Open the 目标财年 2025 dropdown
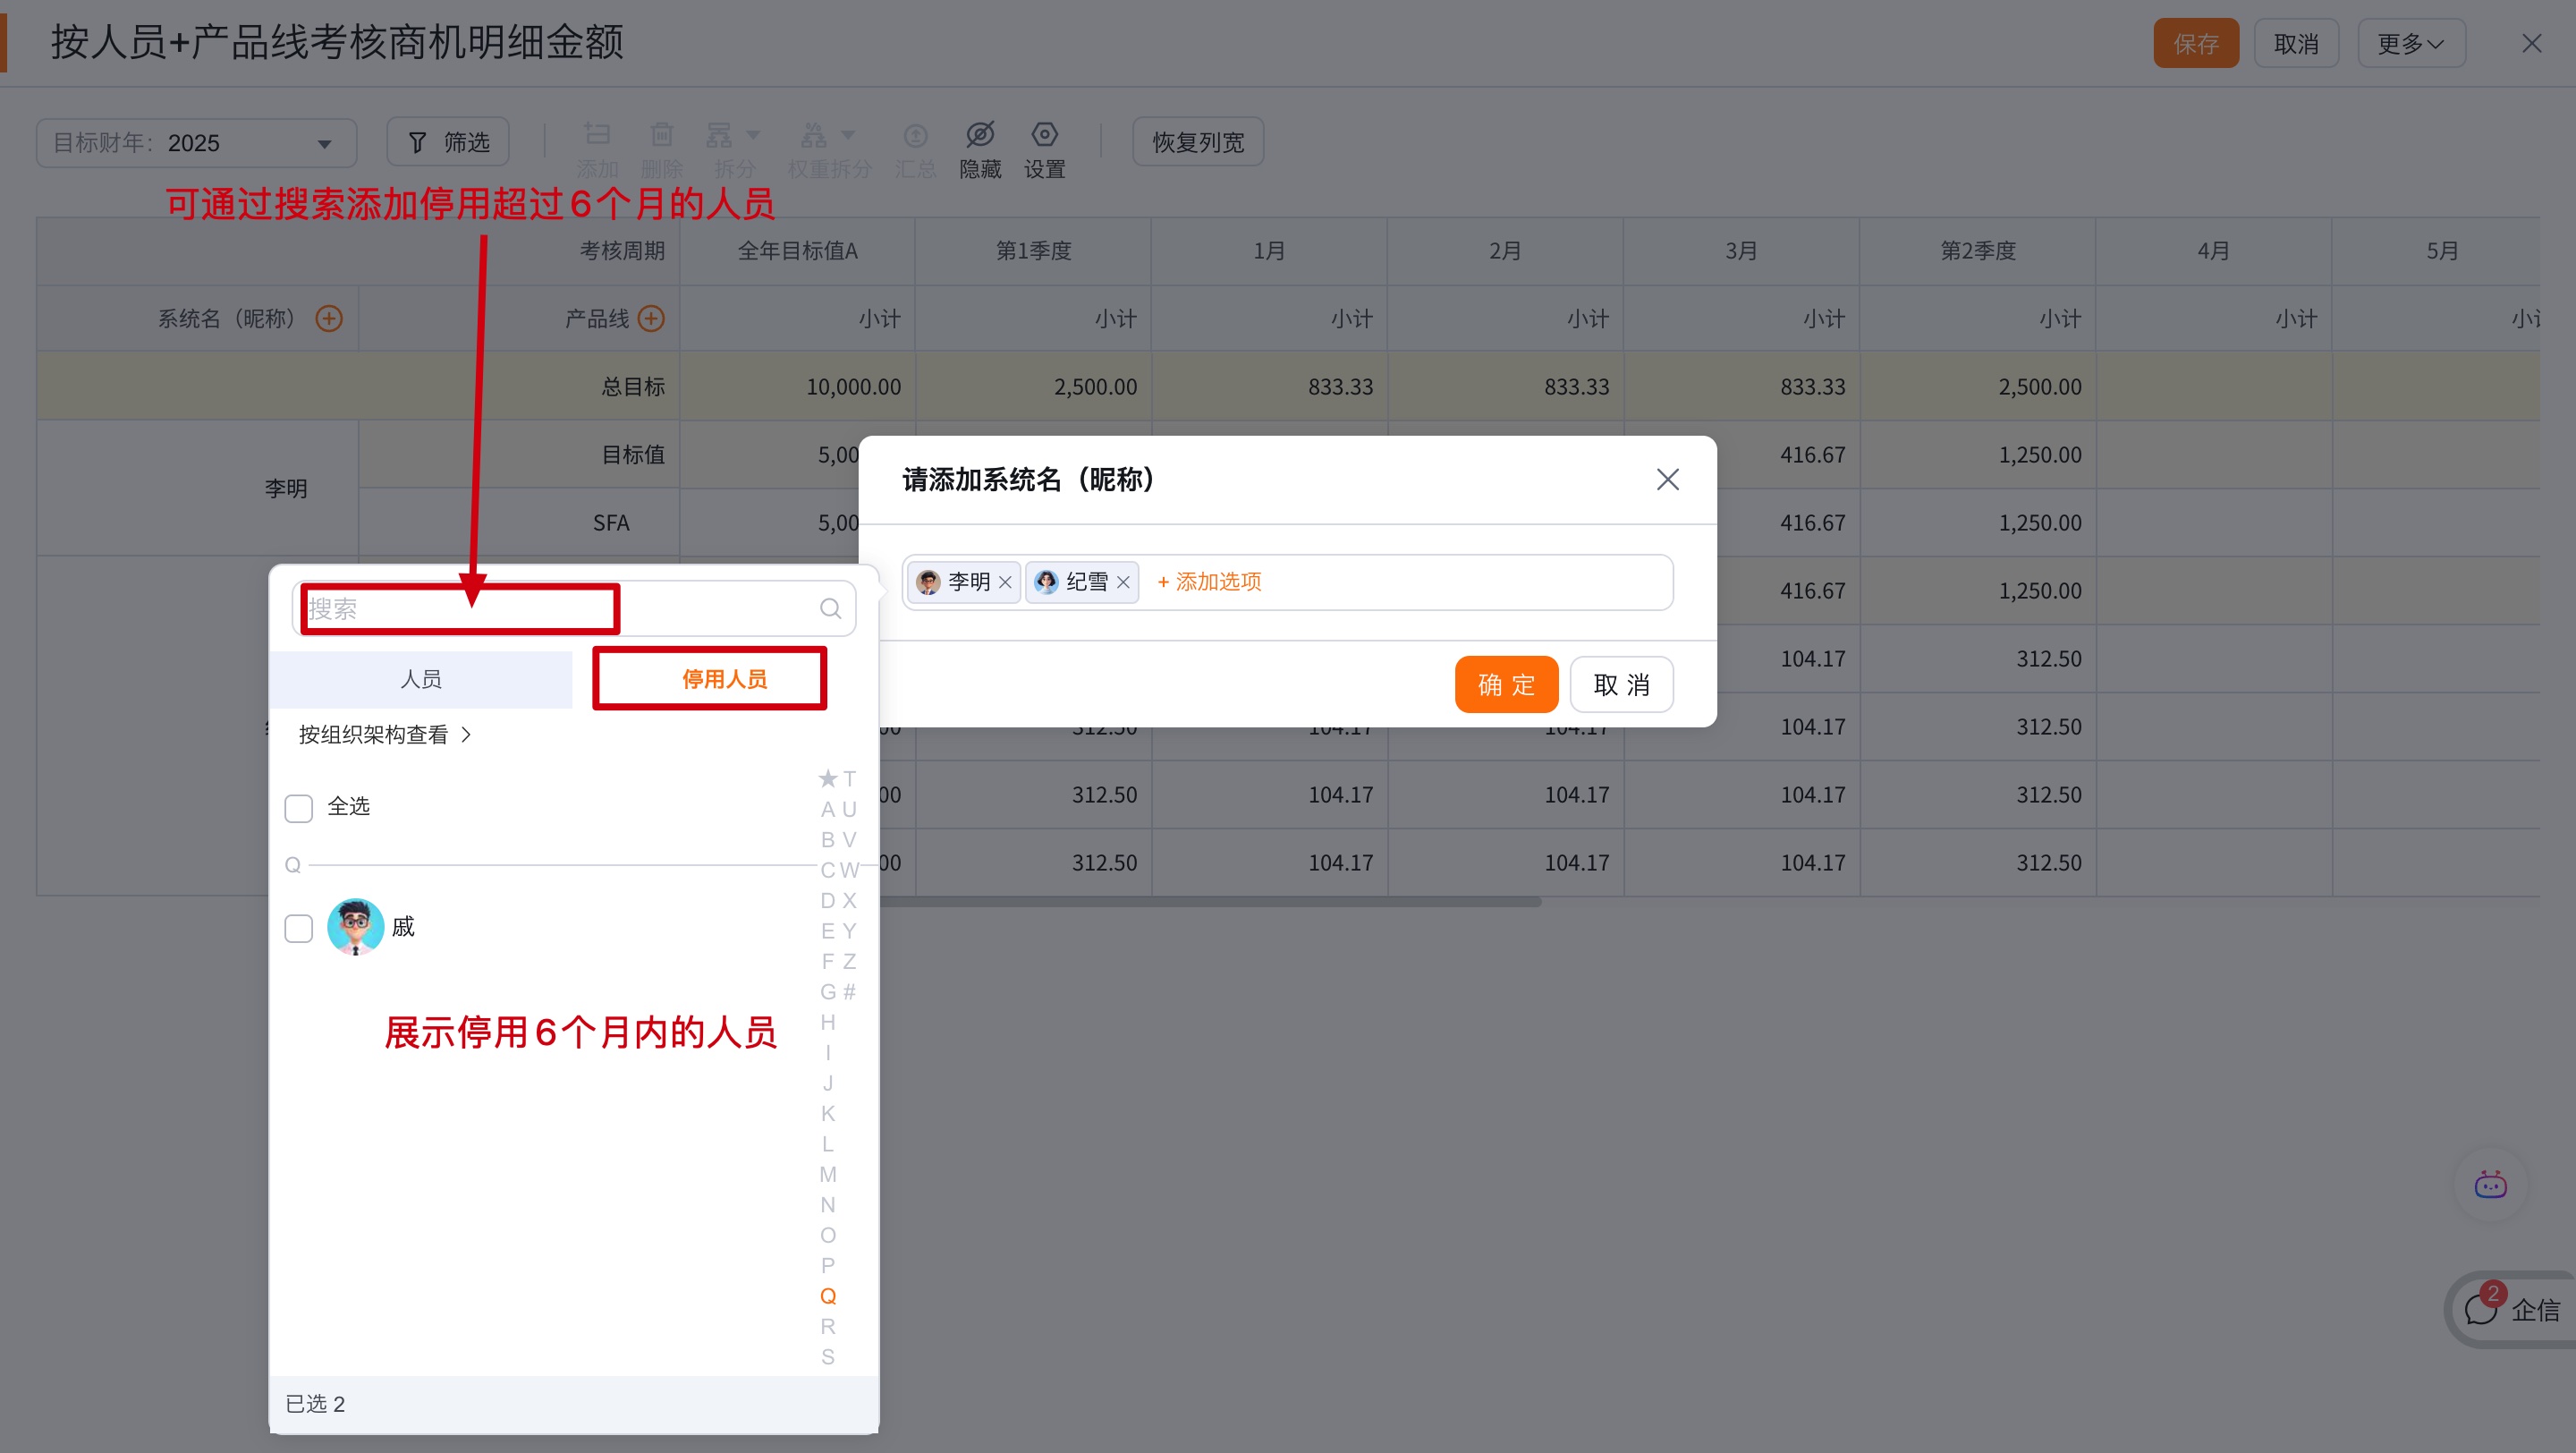Image resolution: width=2576 pixels, height=1453 pixels. pos(196,143)
